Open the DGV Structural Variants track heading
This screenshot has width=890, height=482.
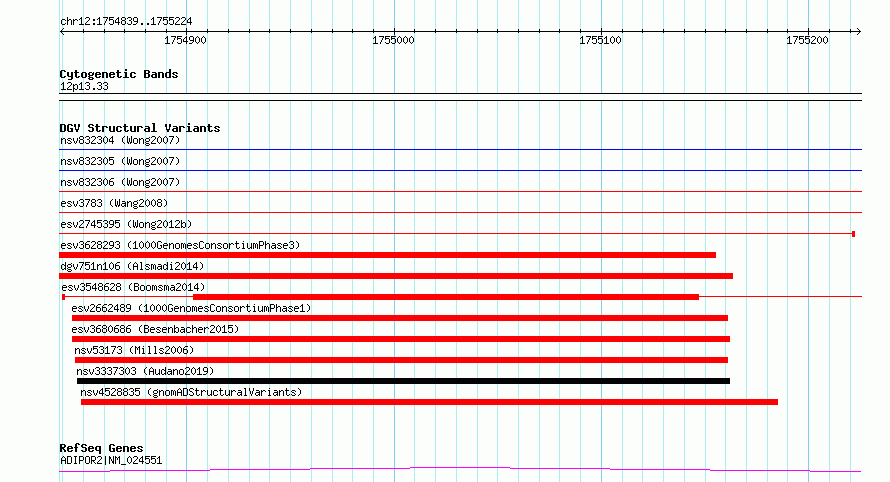coord(140,128)
